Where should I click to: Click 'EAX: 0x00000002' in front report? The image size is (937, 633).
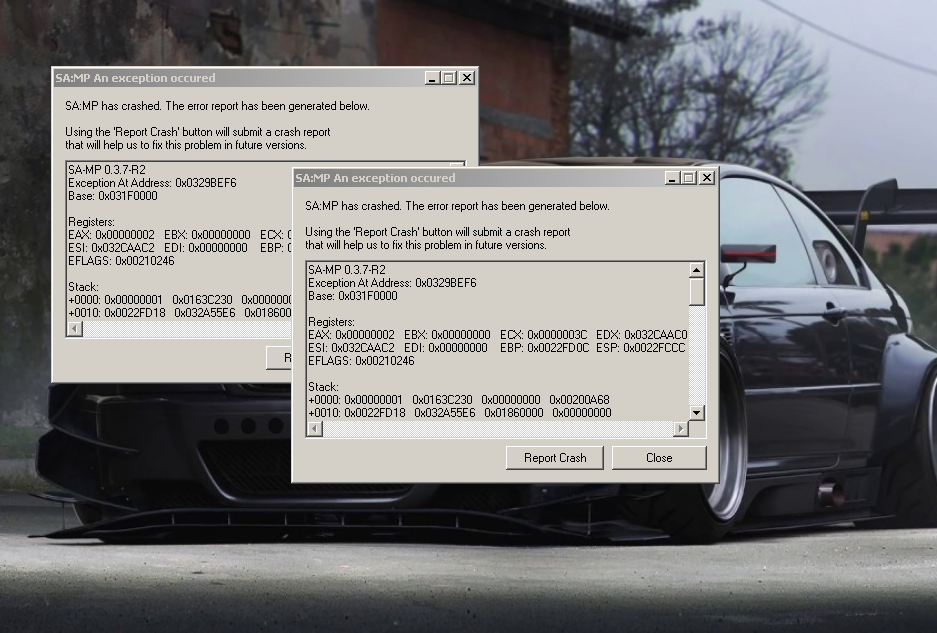coord(351,335)
